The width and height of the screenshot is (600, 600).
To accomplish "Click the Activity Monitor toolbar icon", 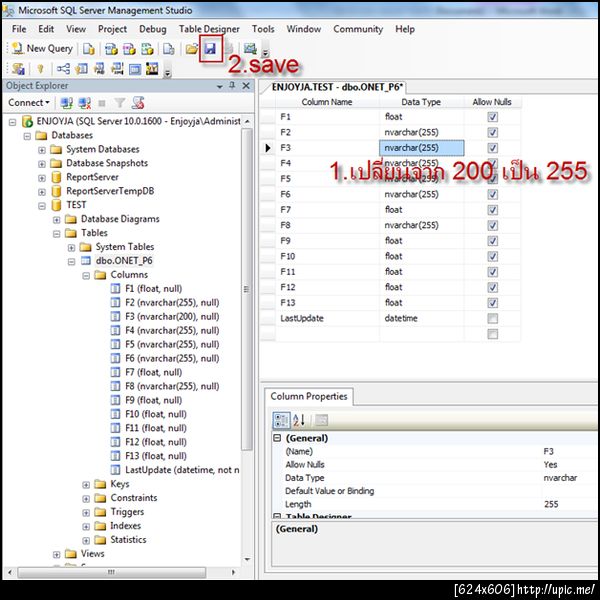I will coord(250,49).
